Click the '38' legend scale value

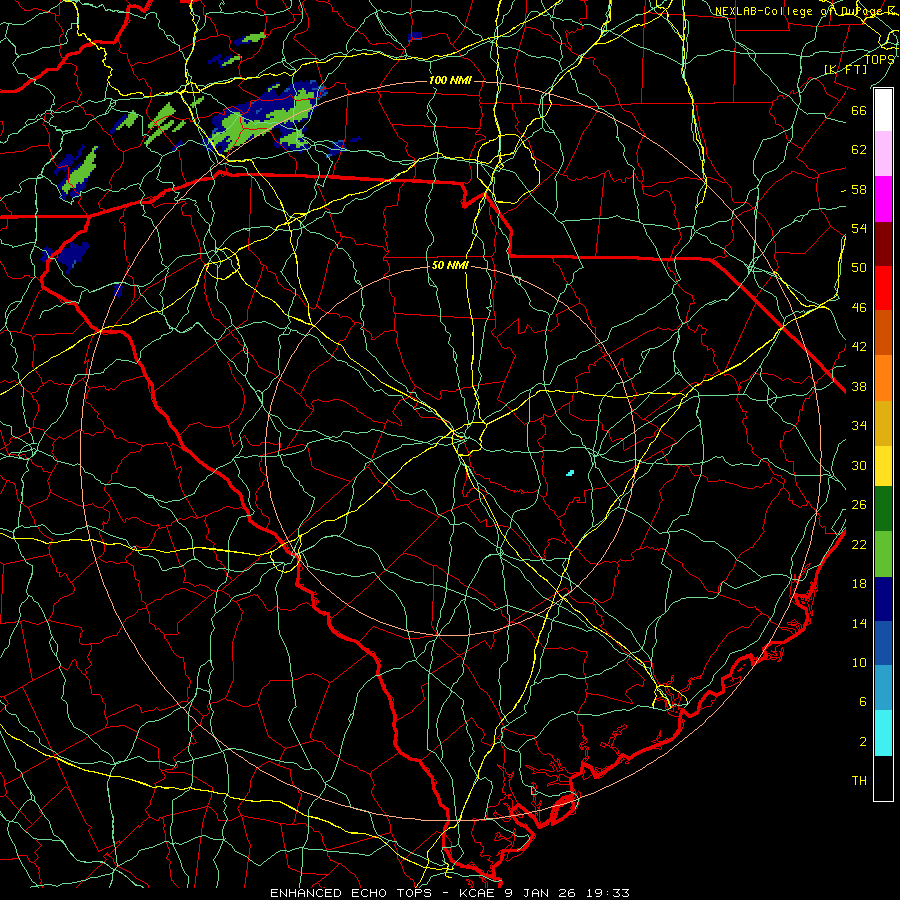[859, 386]
